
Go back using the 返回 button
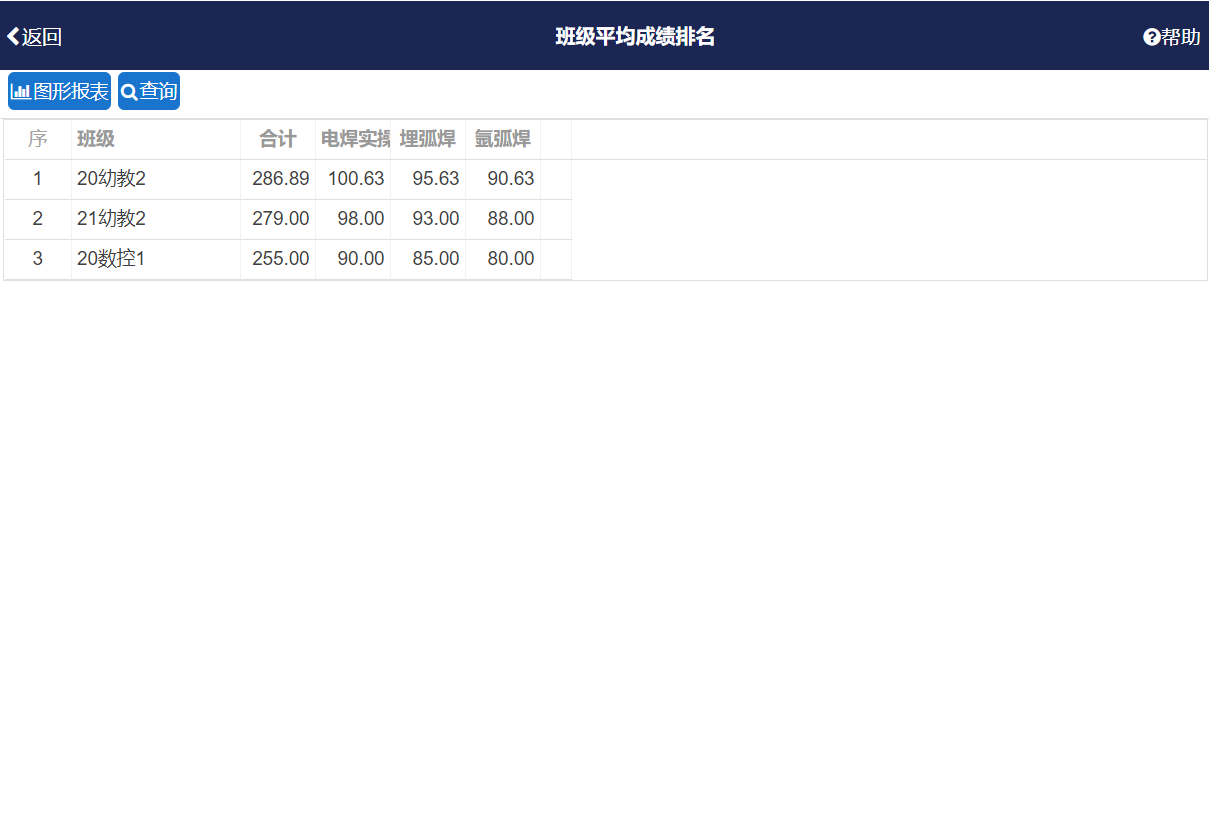tap(34, 37)
